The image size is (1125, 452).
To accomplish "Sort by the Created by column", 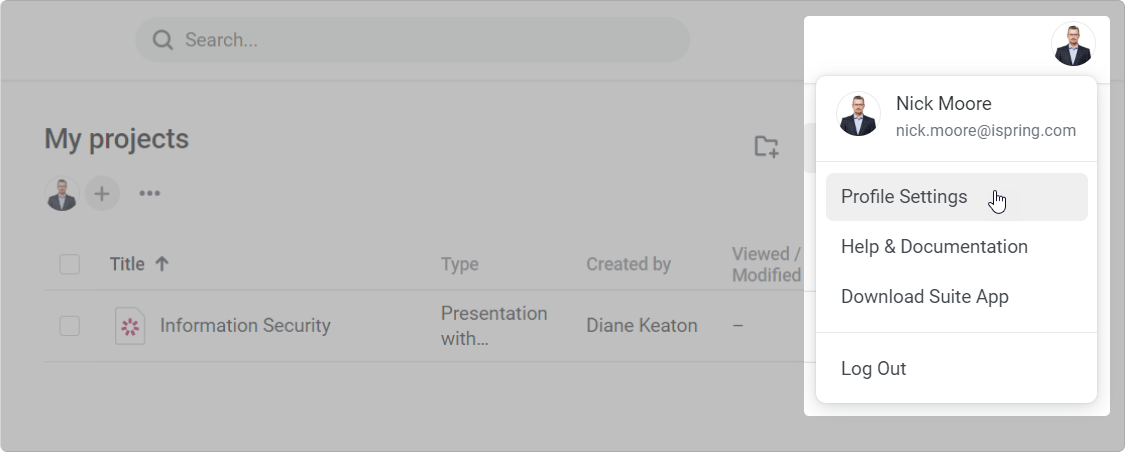I will coord(628,264).
